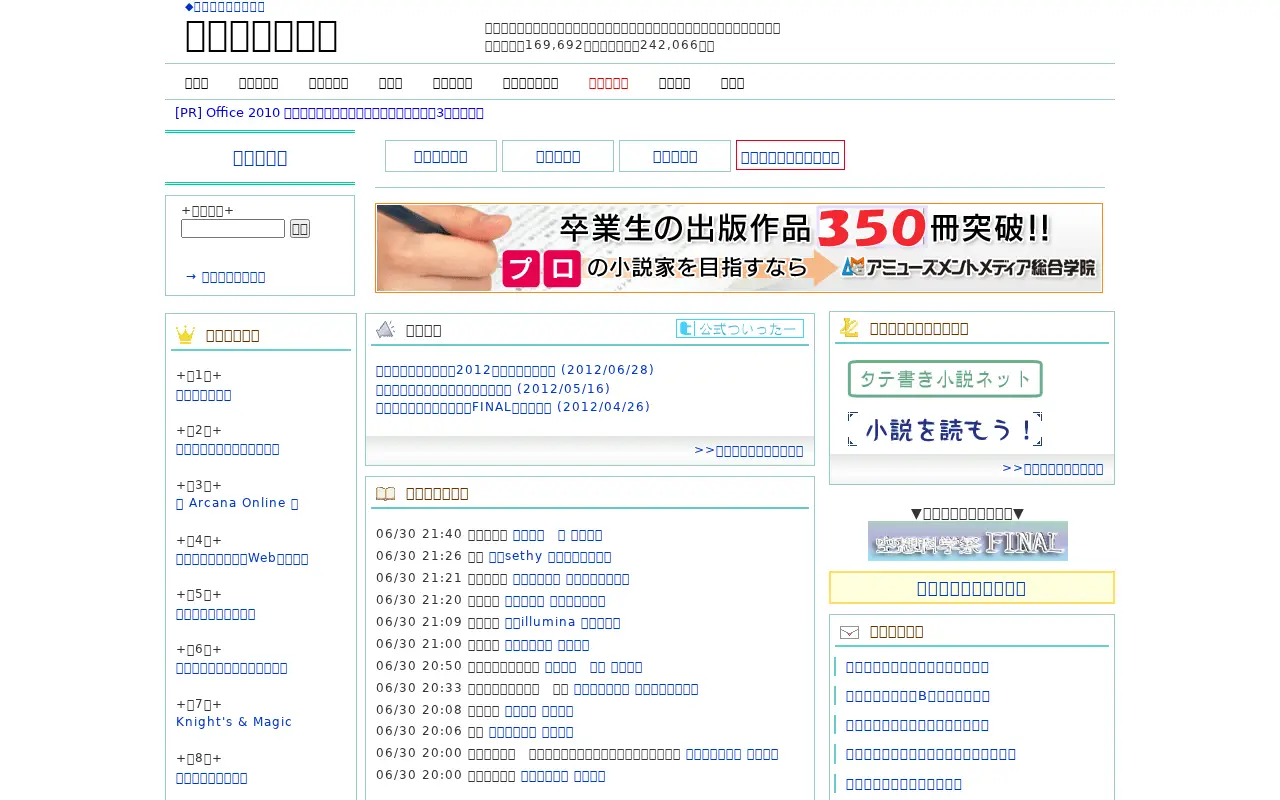Open the Knight's & Magic ranking link
The image size is (1280, 800).
click(x=234, y=722)
